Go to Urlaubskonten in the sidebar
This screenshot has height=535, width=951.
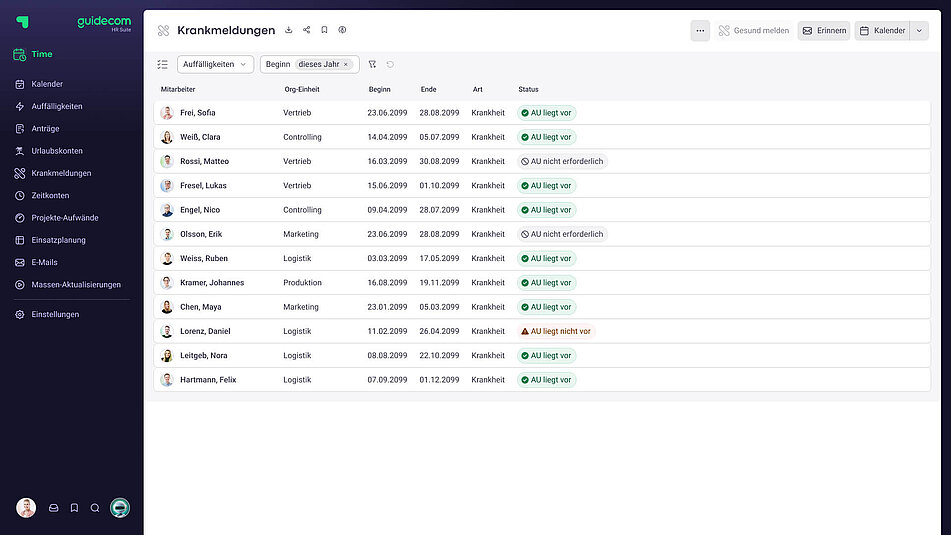pyautogui.click(x=57, y=151)
